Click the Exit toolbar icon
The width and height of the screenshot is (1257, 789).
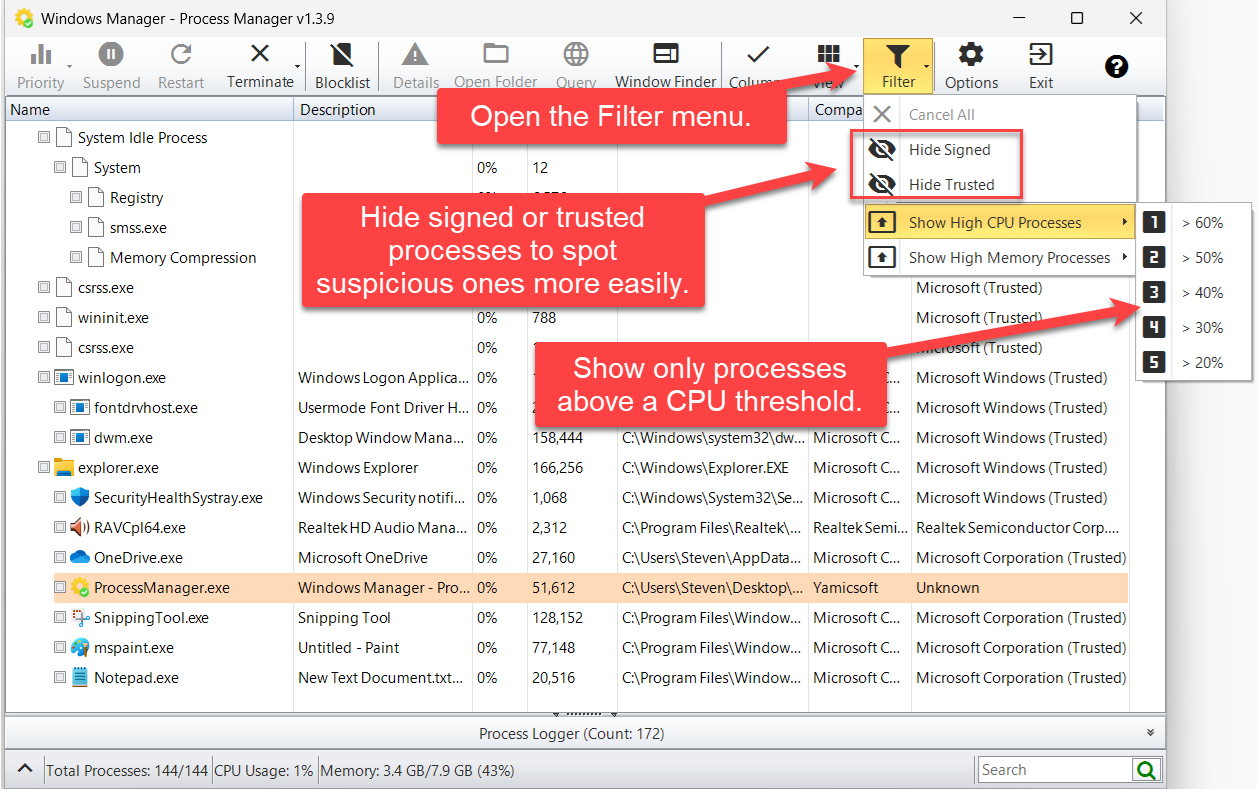[x=1041, y=55]
